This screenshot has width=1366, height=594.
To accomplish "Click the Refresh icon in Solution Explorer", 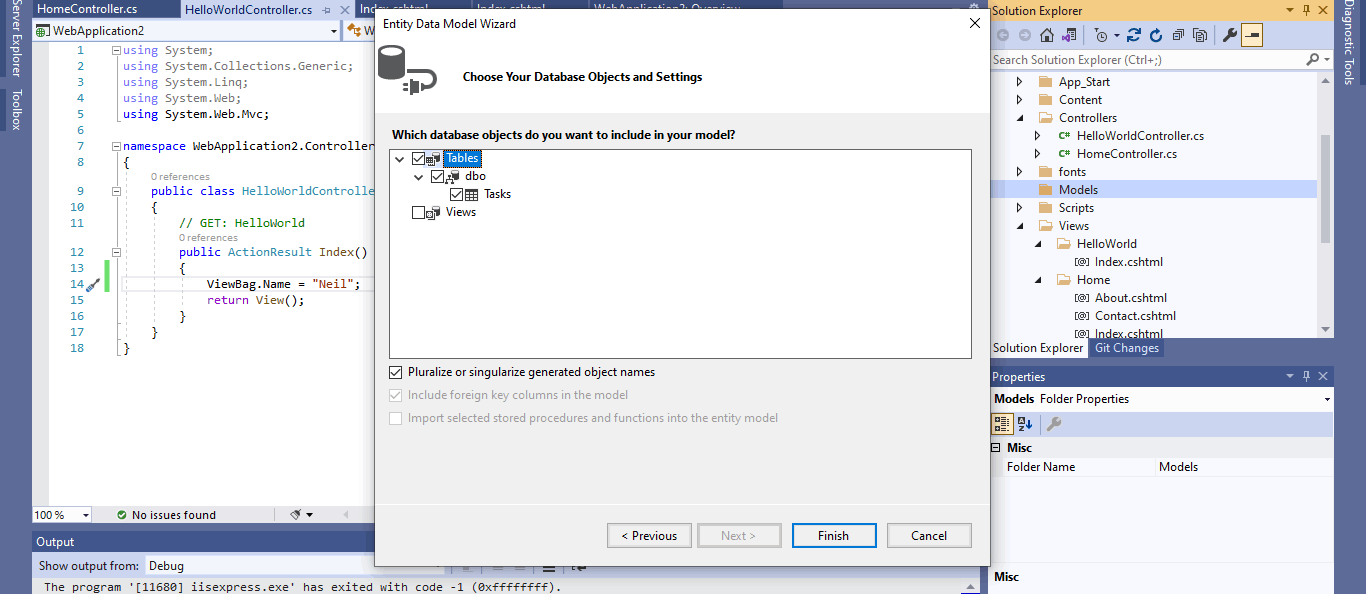I will [1156, 35].
